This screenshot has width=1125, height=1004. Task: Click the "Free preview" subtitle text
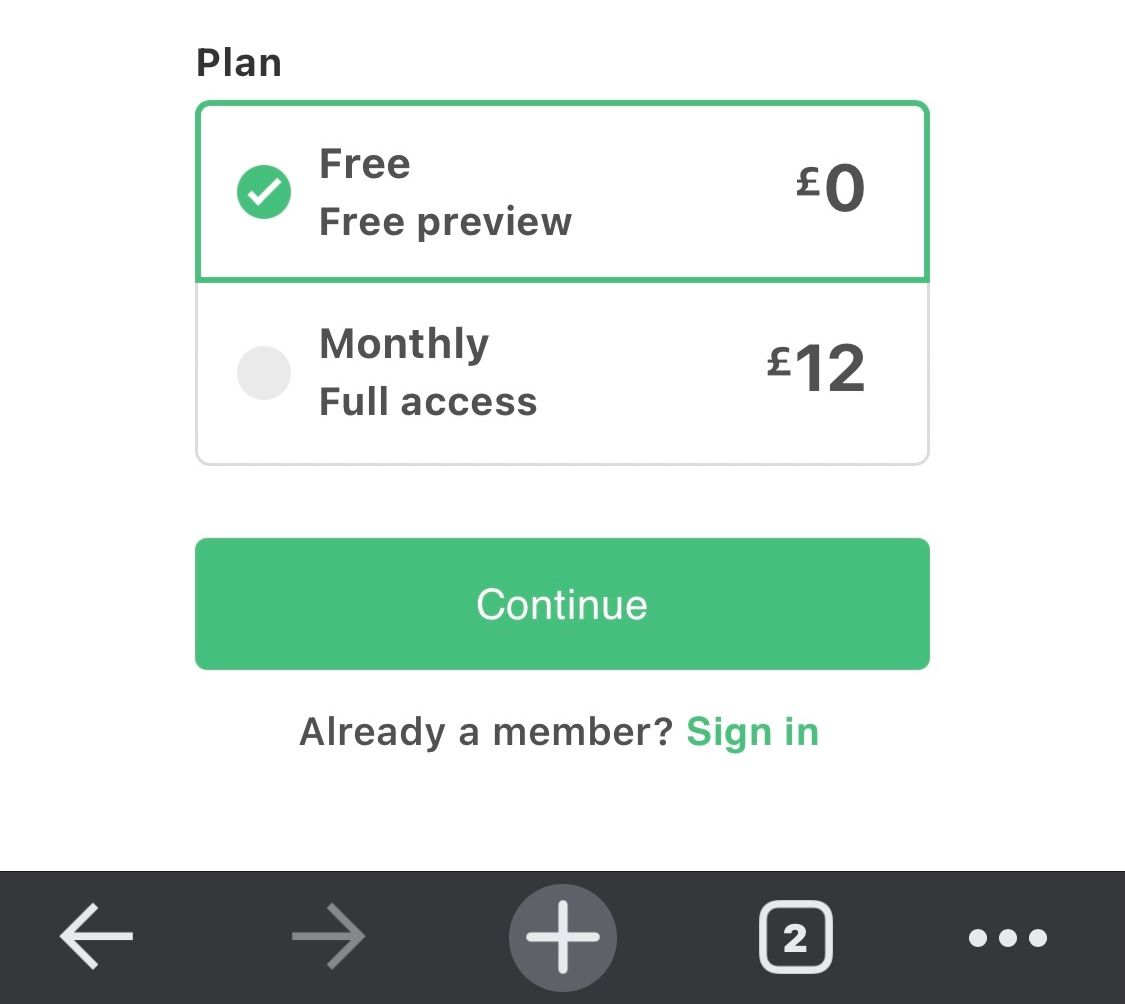pyautogui.click(x=446, y=221)
